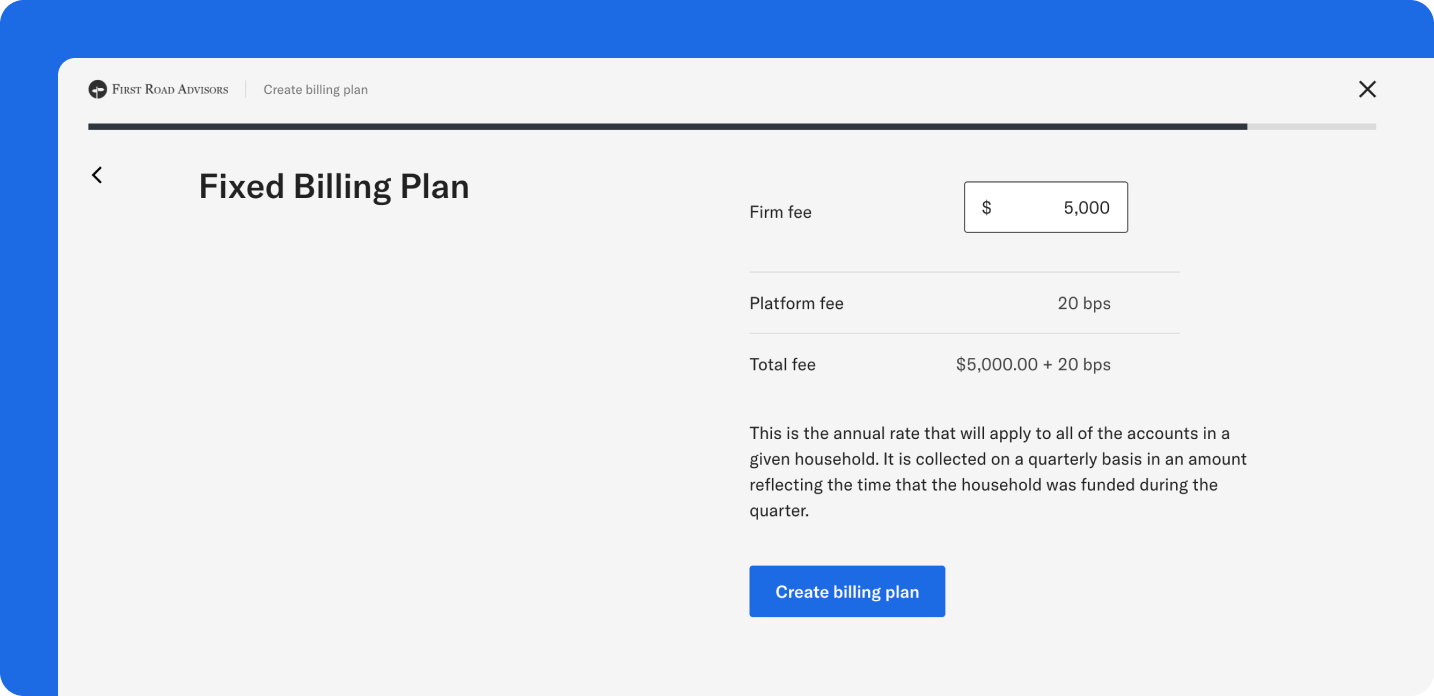This screenshot has height=696, width=1434.
Task: Click the First Road Advisors wordmark text
Action: [x=171, y=89]
